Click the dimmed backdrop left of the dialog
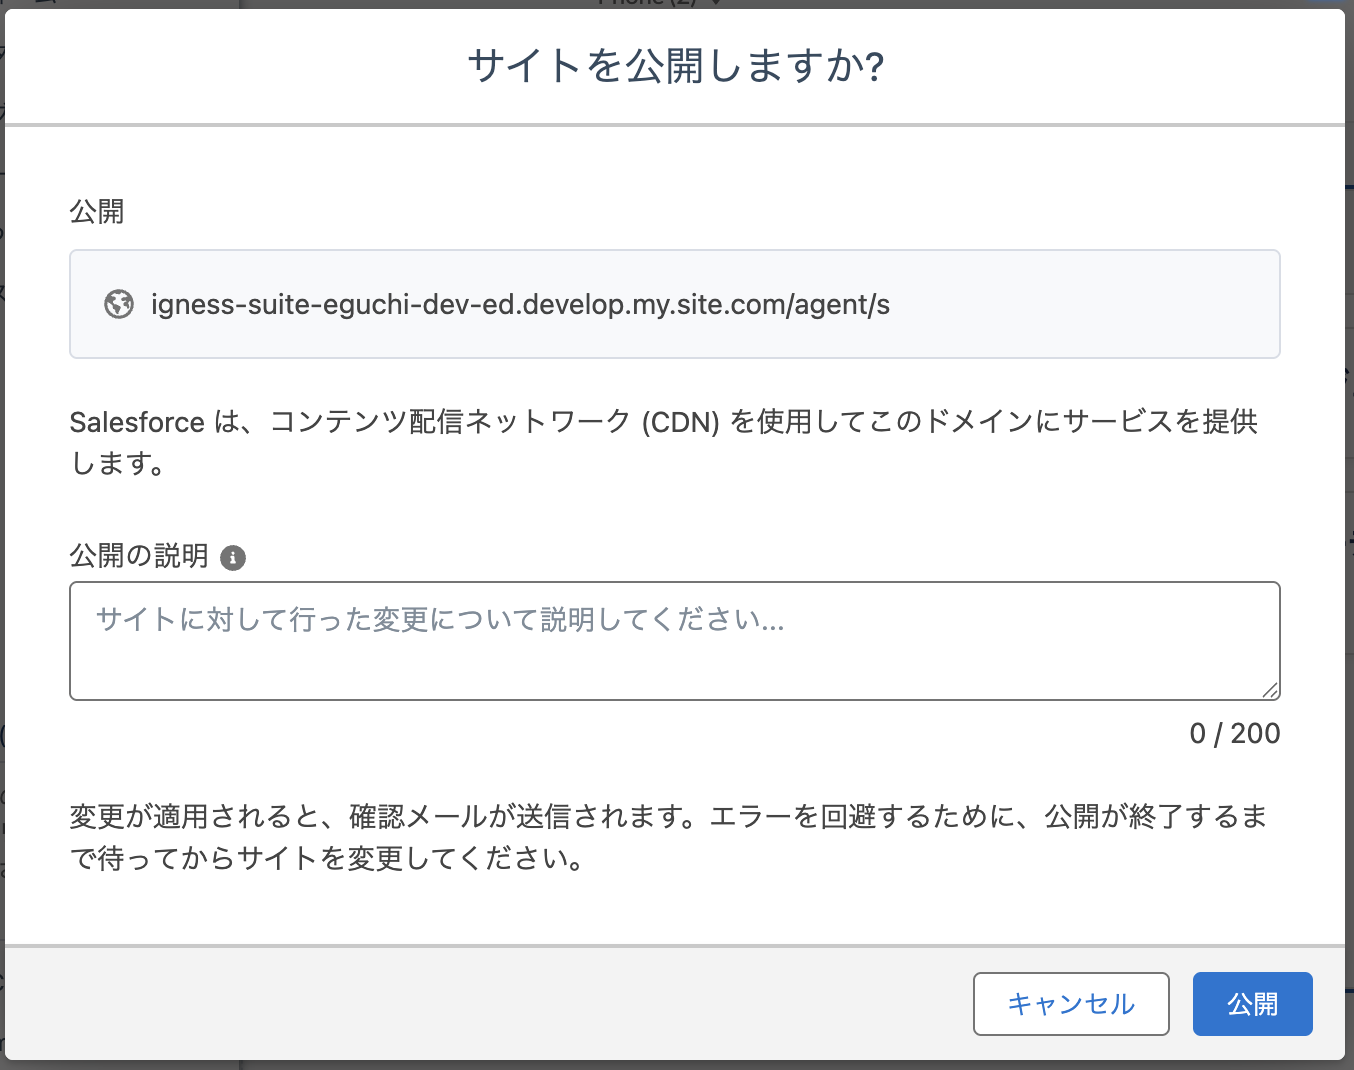 [2, 500]
